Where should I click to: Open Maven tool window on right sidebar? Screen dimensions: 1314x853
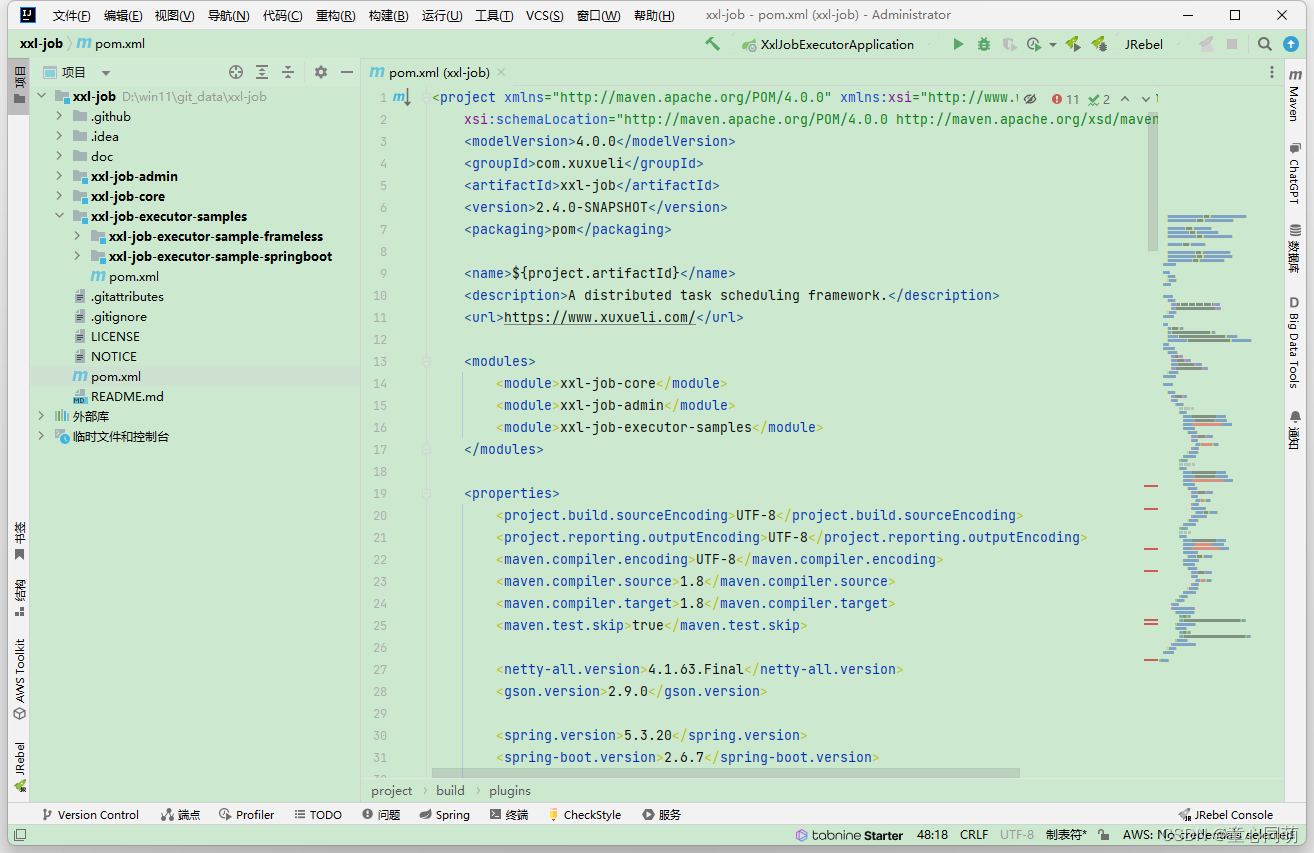(1294, 96)
